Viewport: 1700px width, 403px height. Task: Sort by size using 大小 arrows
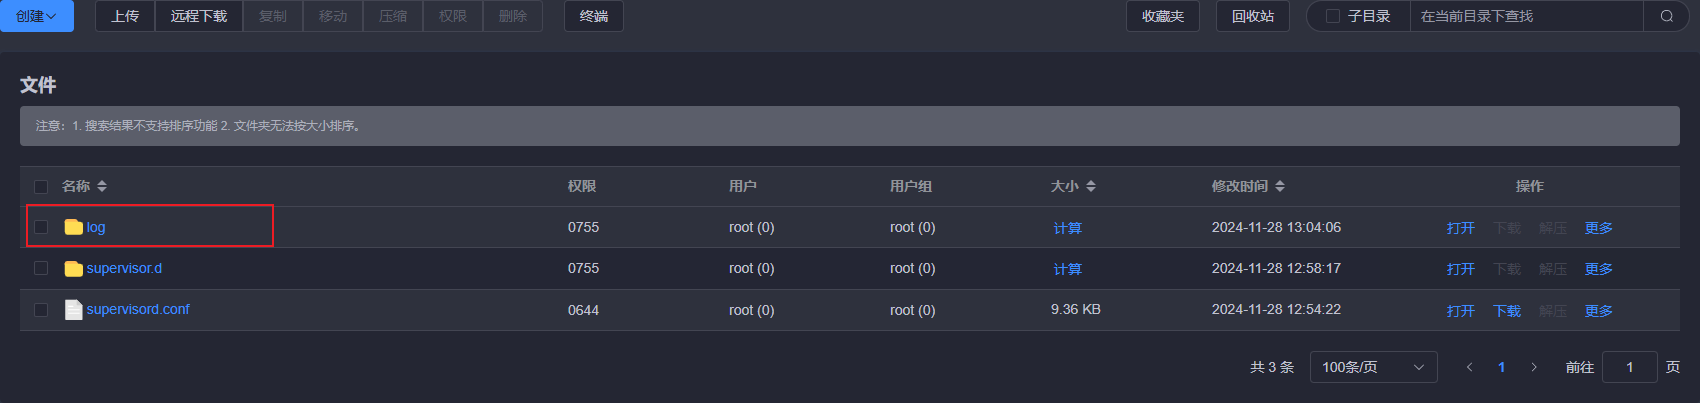(1091, 186)
